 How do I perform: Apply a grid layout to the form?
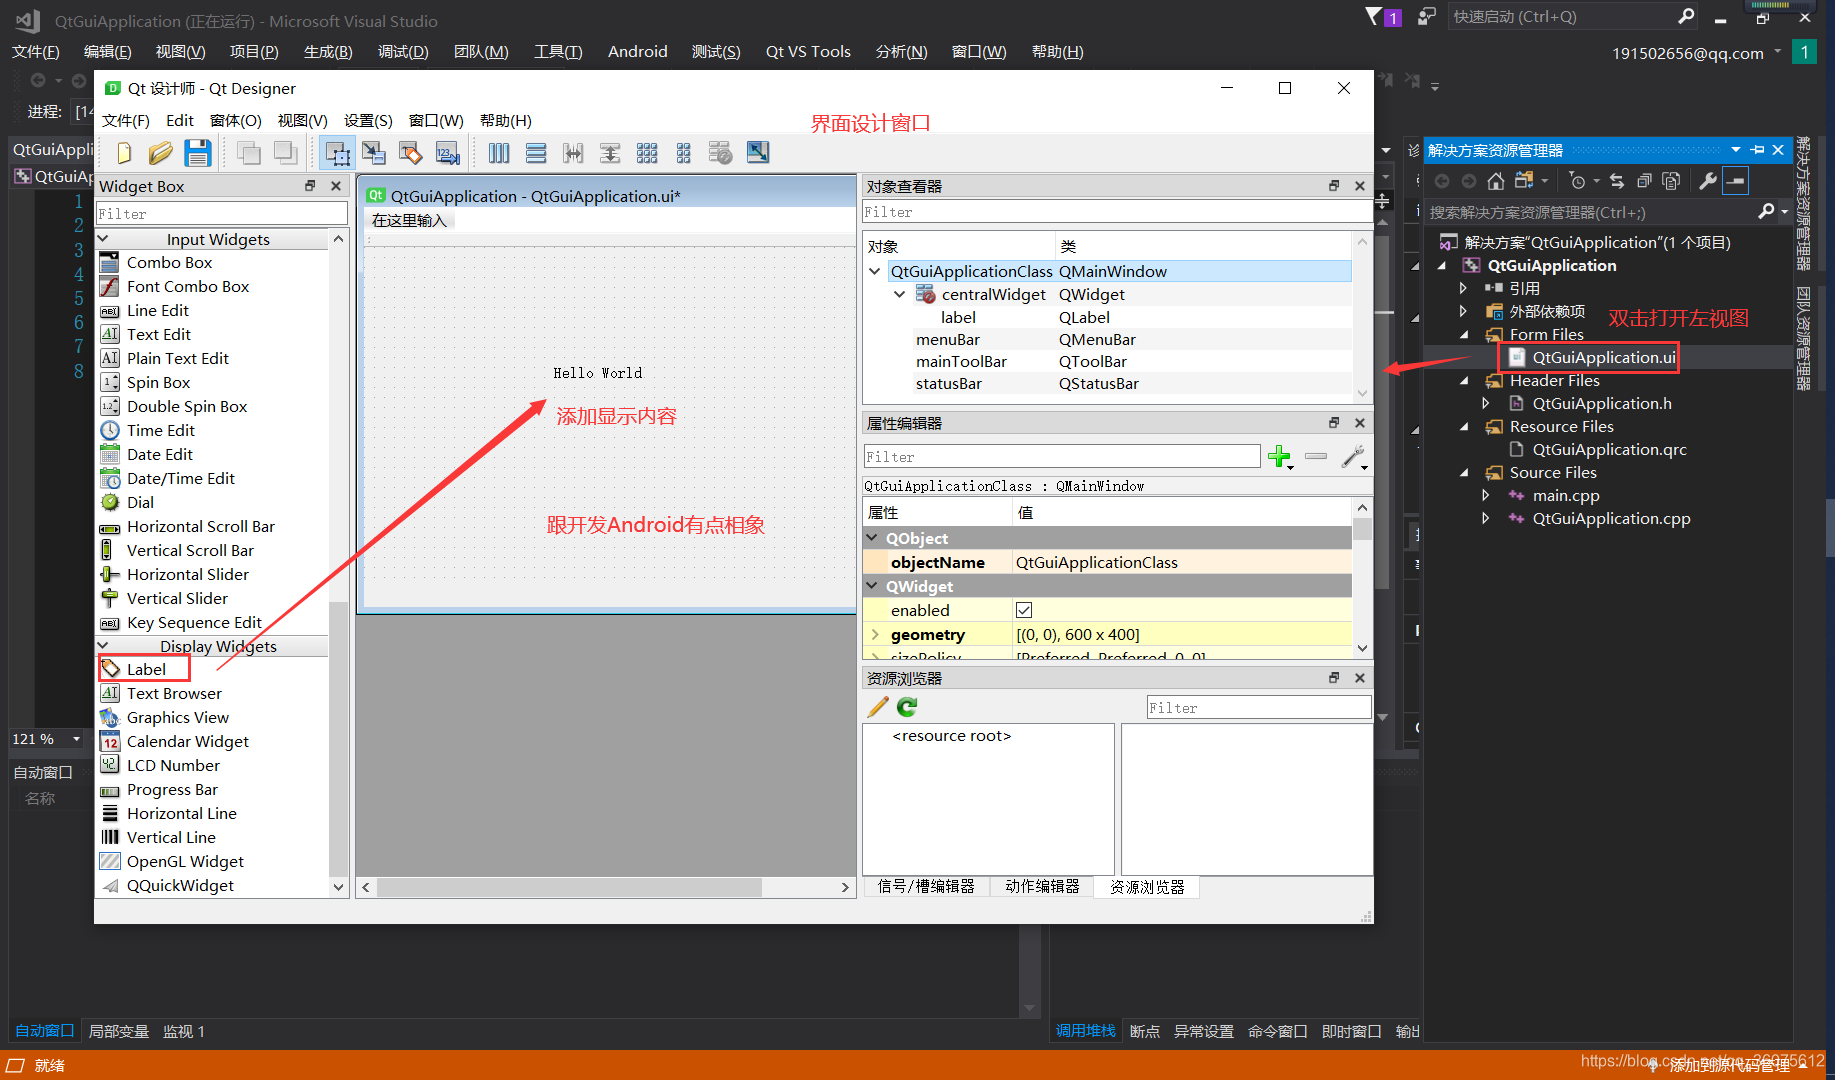647,152
